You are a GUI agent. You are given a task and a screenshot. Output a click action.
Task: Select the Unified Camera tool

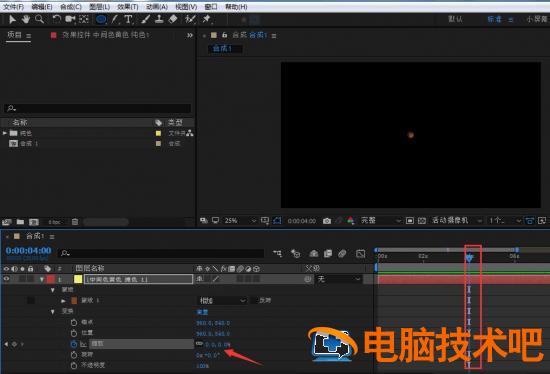pyautogui.click(x=70, y=19)
